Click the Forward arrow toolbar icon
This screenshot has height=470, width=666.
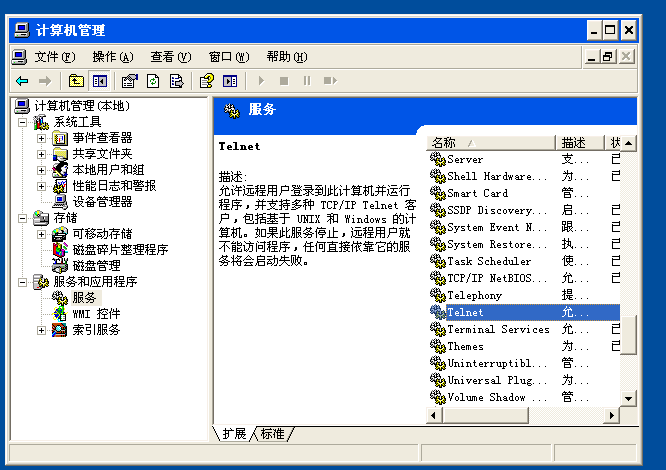tap(45, 81)
